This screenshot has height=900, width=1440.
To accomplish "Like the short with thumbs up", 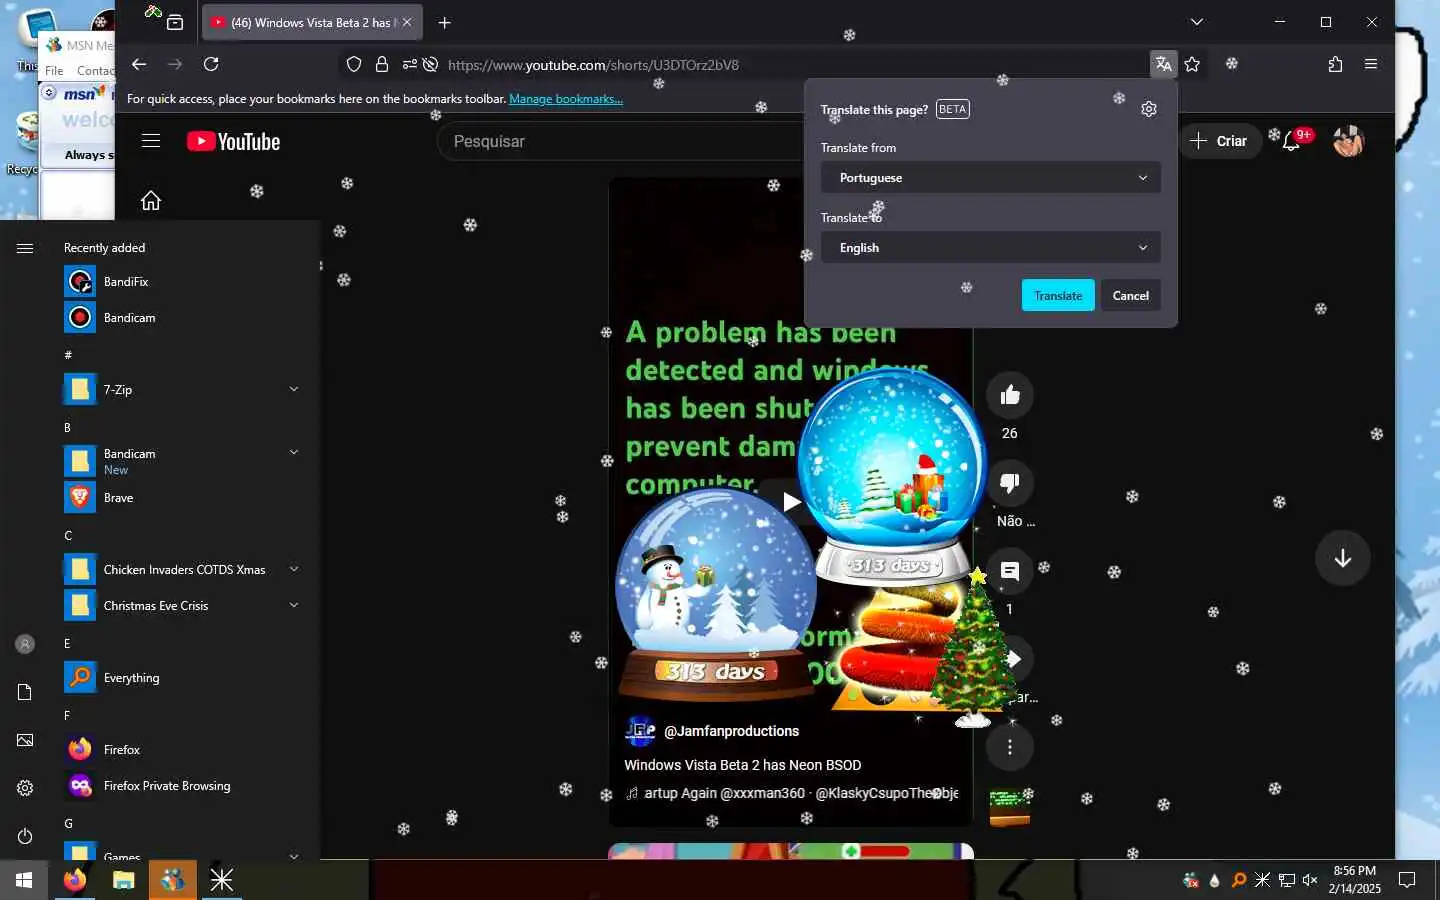I will 1010,395.
